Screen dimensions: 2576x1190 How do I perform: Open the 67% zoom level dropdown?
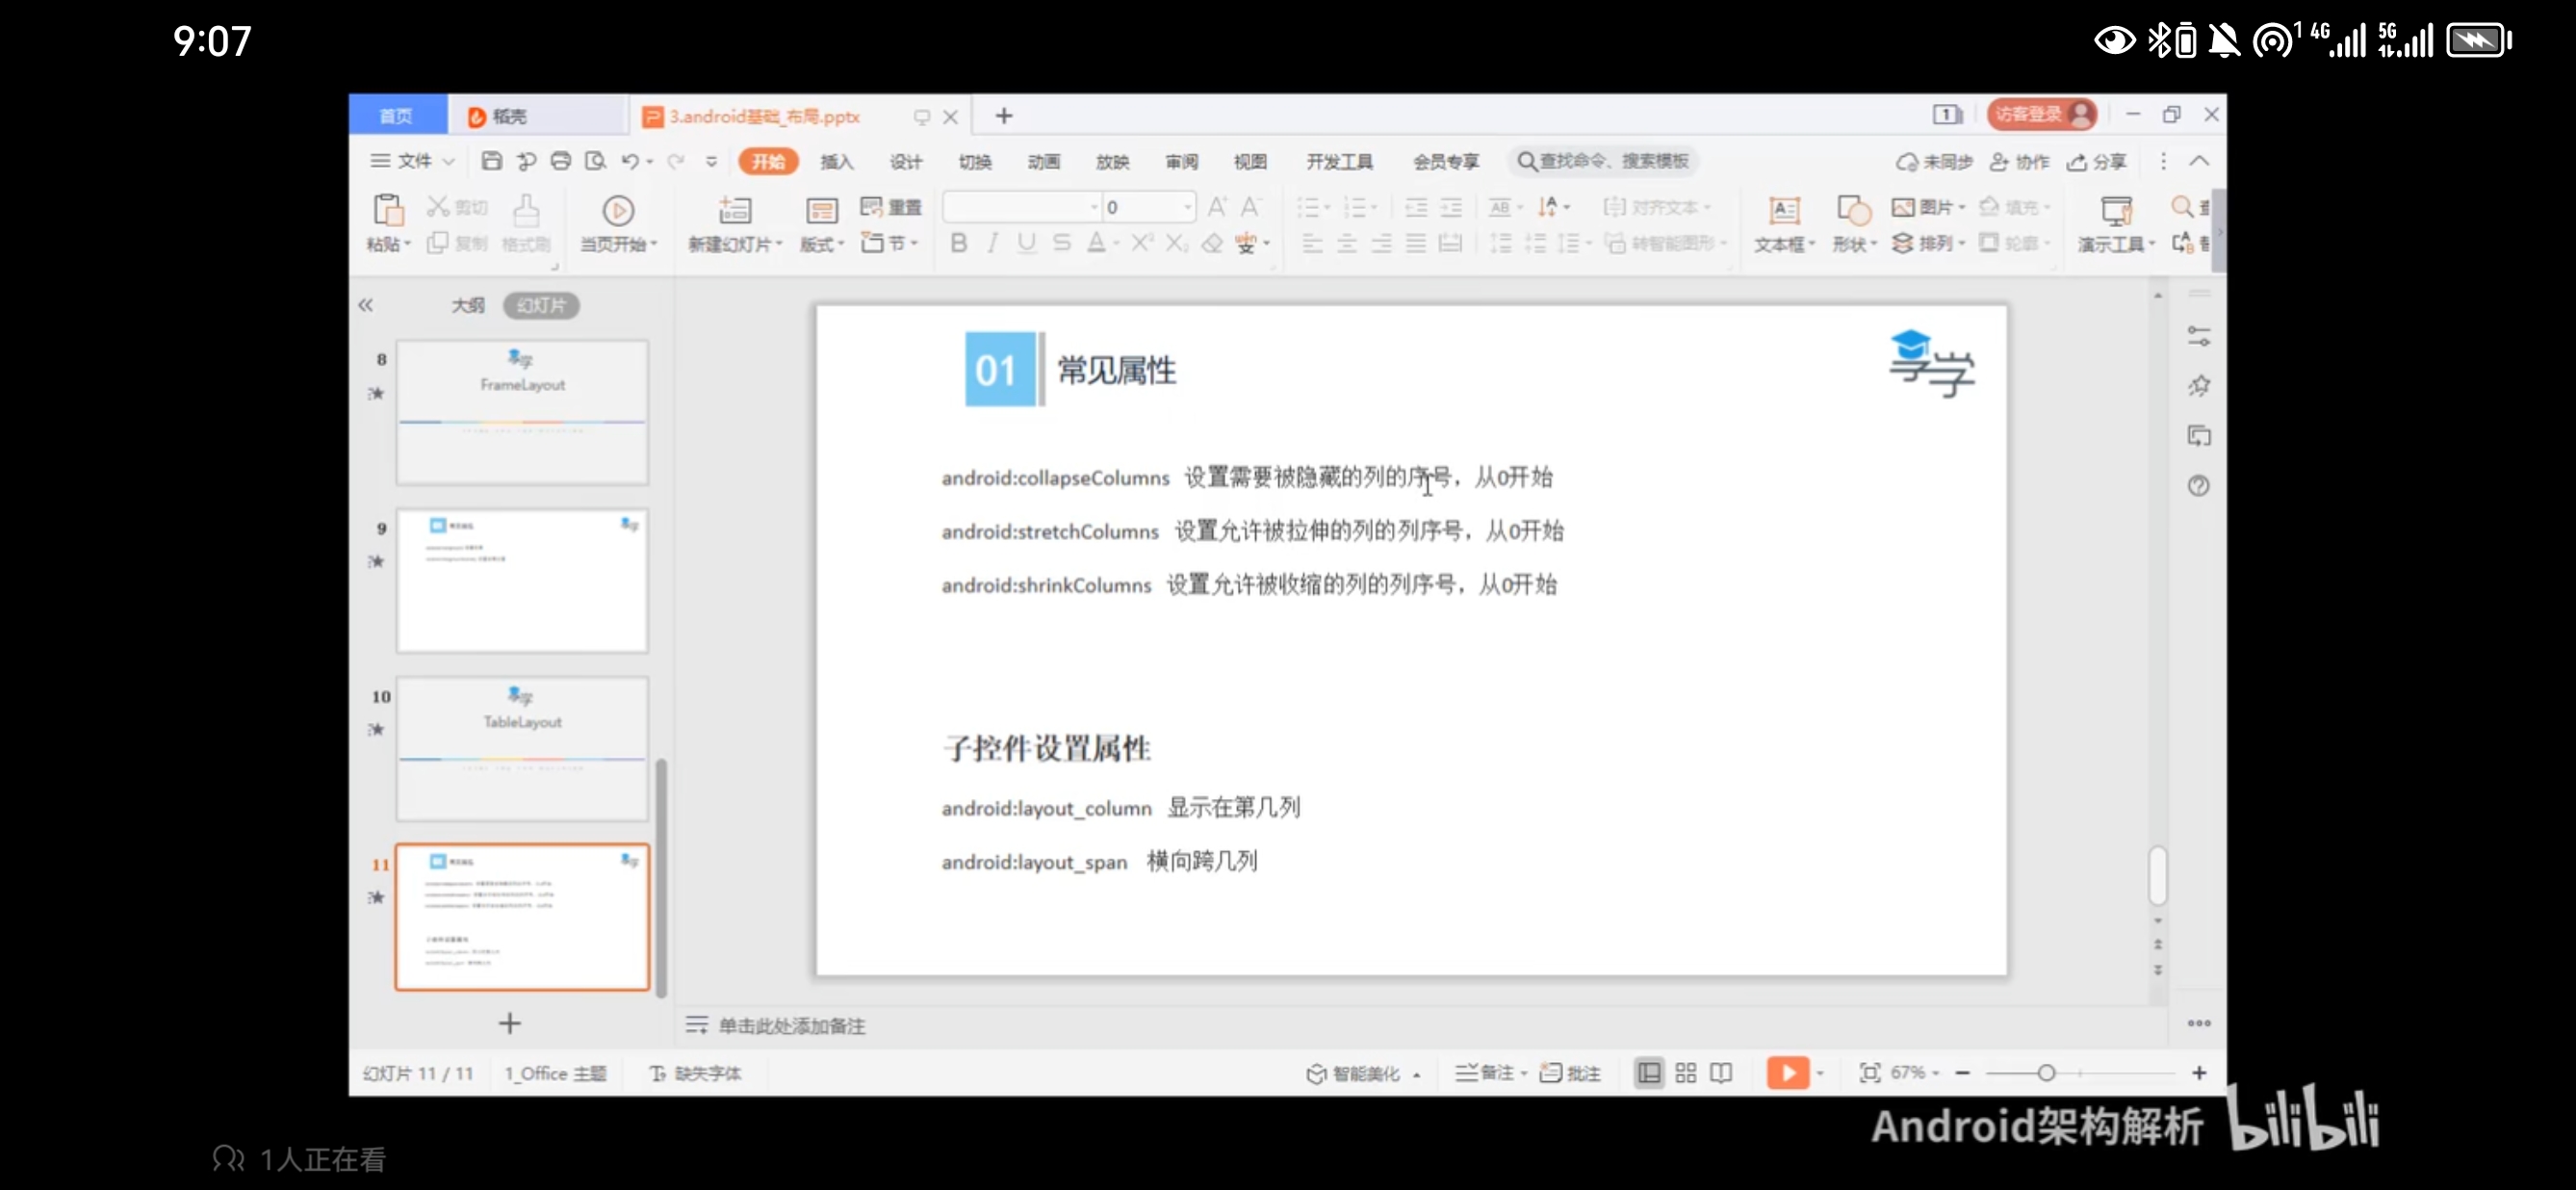(x=1913, y=1073)
